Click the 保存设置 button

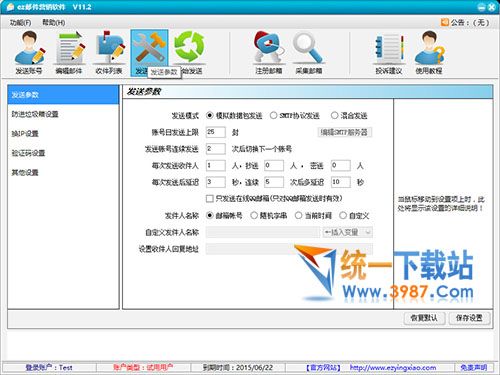click(469, 318)
